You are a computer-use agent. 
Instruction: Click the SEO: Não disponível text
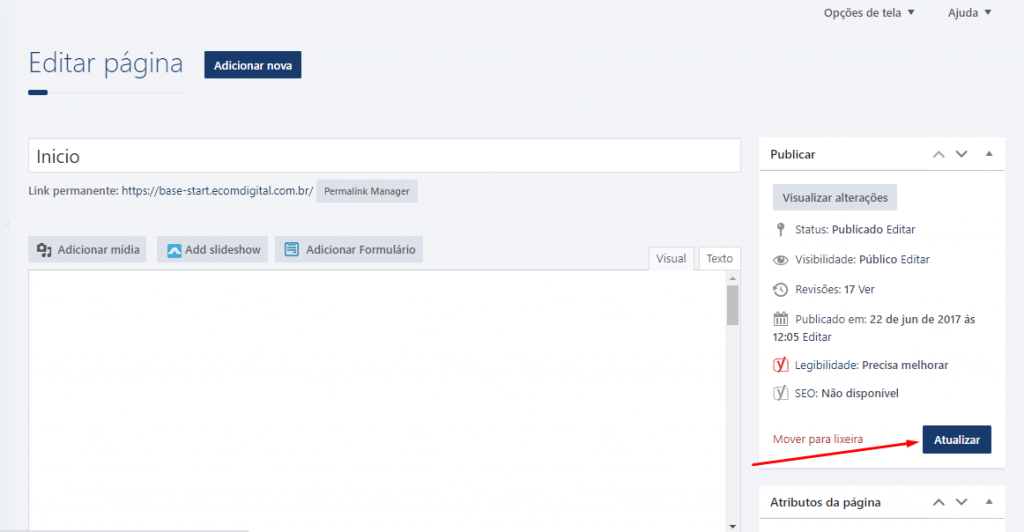coord(846,394)
